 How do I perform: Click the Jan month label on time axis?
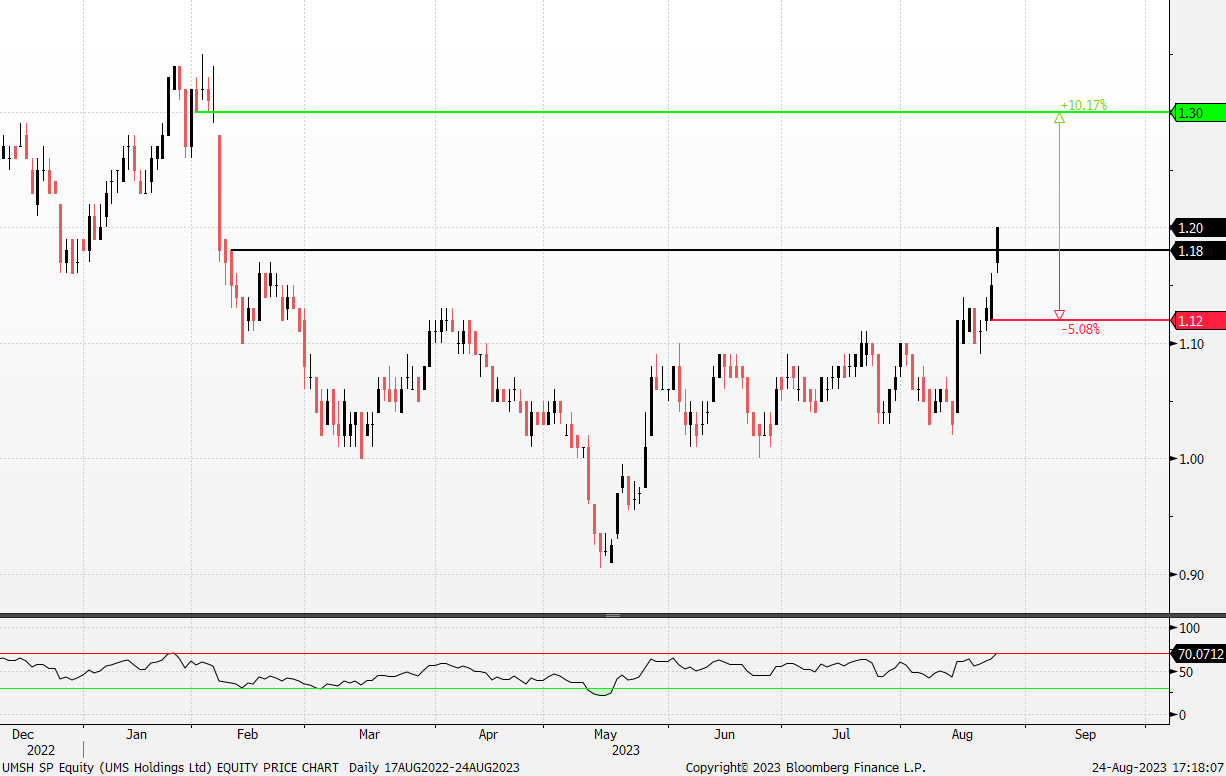click(x=137, y=734)
